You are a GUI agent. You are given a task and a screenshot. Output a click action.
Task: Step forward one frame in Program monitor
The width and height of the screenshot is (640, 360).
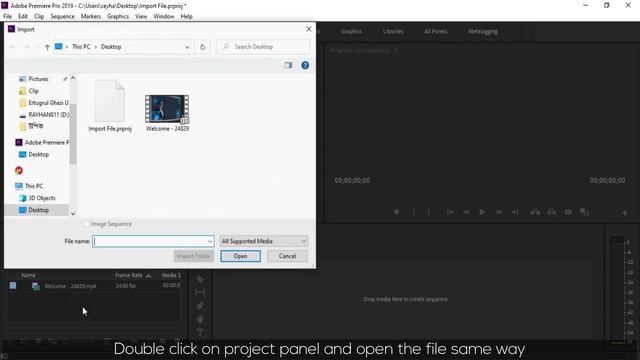pos(499,212)
